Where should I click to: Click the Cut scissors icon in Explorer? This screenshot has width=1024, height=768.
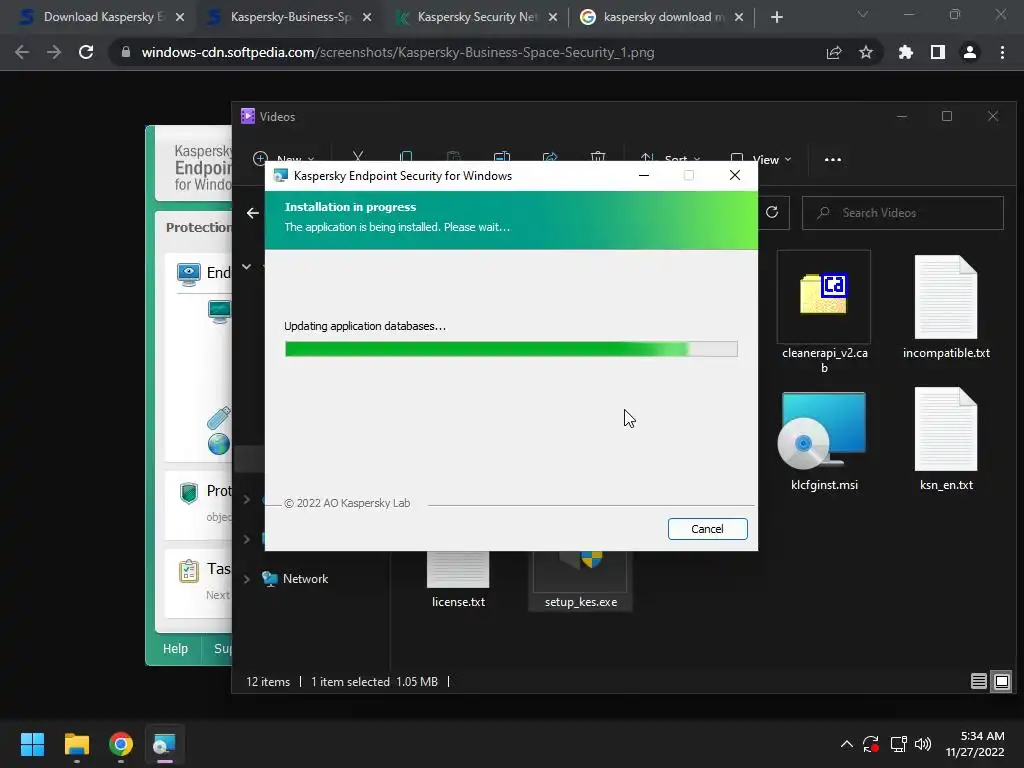click(358, 156)
